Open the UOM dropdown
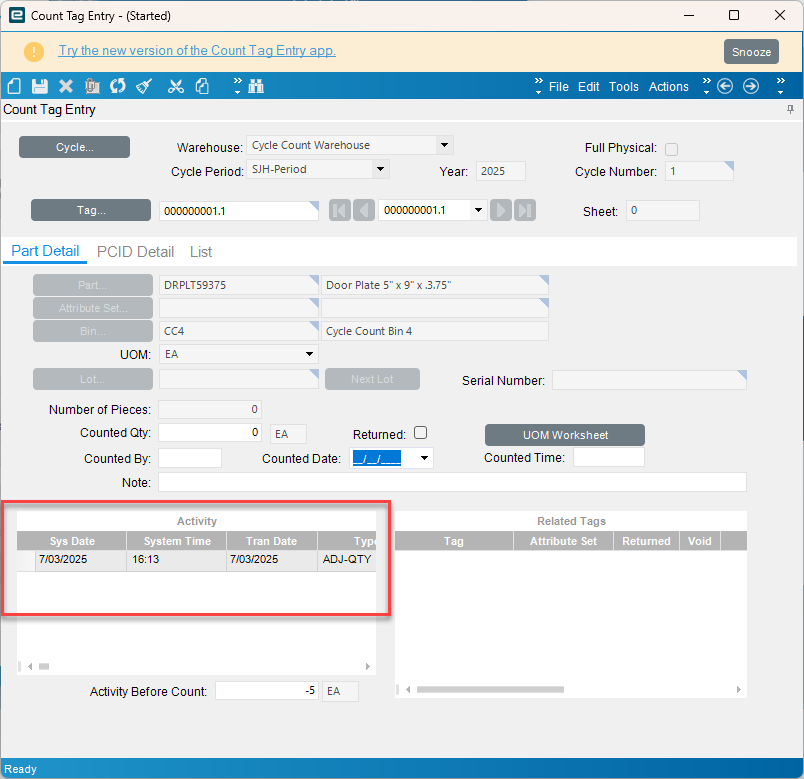The image size is (804, 779). coord(309,354)
